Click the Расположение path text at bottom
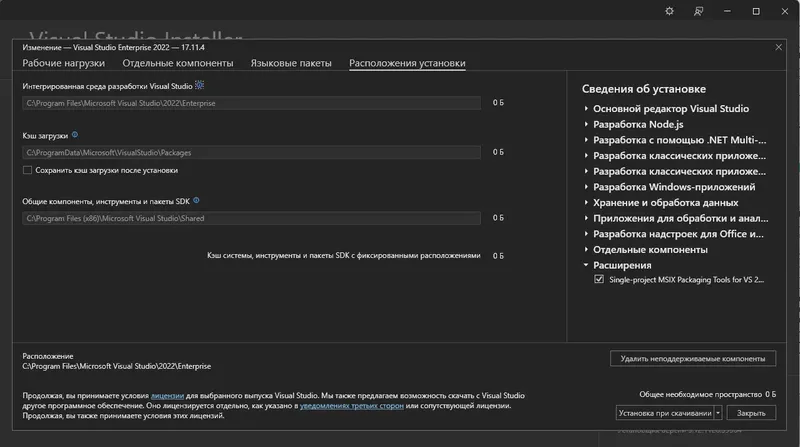This screenshot has width=800, height=447. [x=116, y=366]
